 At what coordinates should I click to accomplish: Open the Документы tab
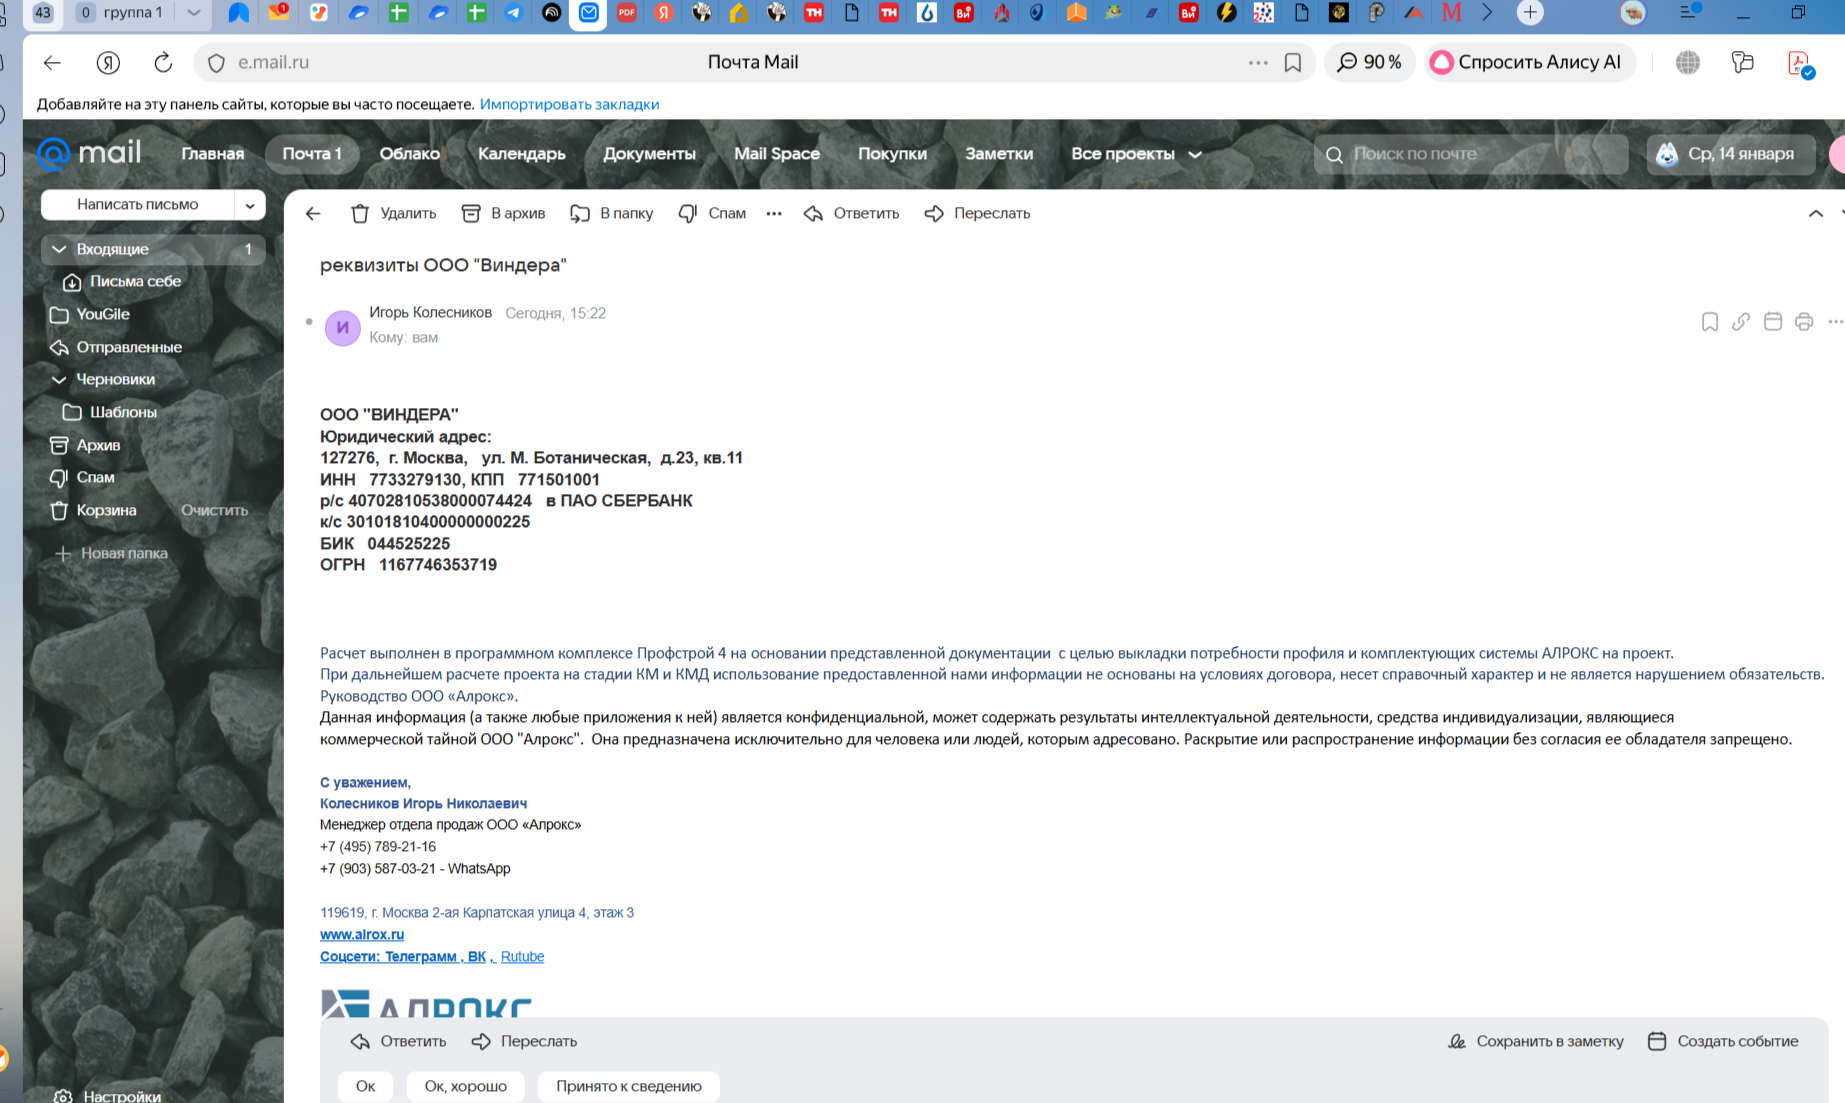pyautogui.click(x=649, y=153)
